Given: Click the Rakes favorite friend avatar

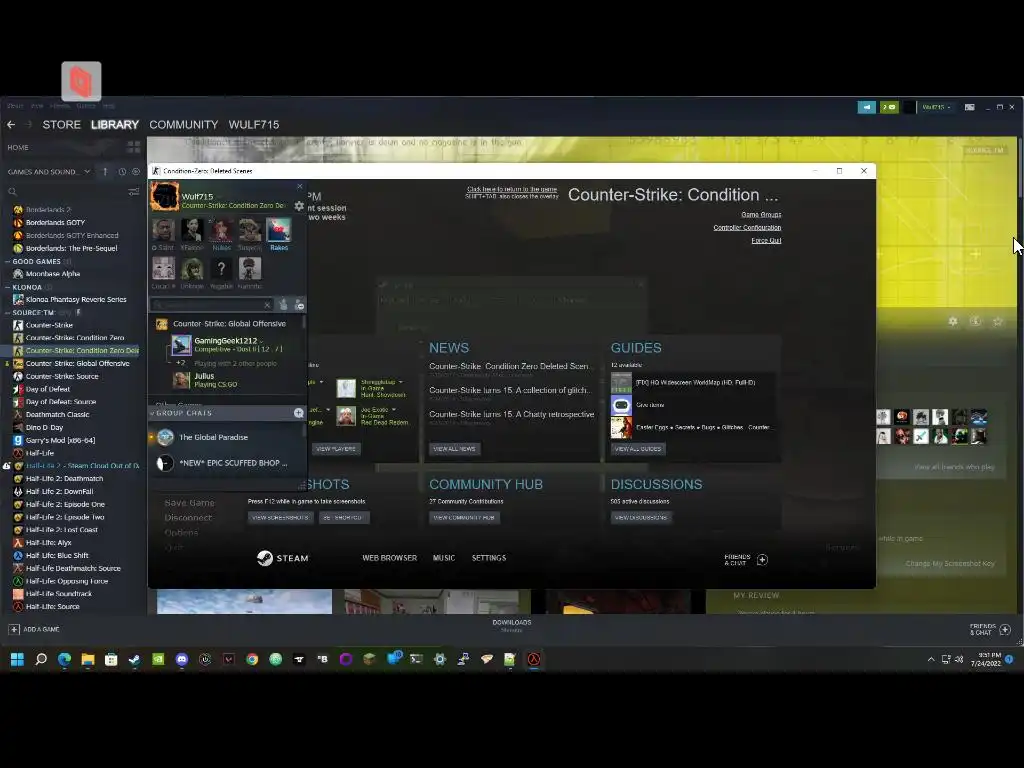Looking at the screenshot, I should (x=279, y=230).
